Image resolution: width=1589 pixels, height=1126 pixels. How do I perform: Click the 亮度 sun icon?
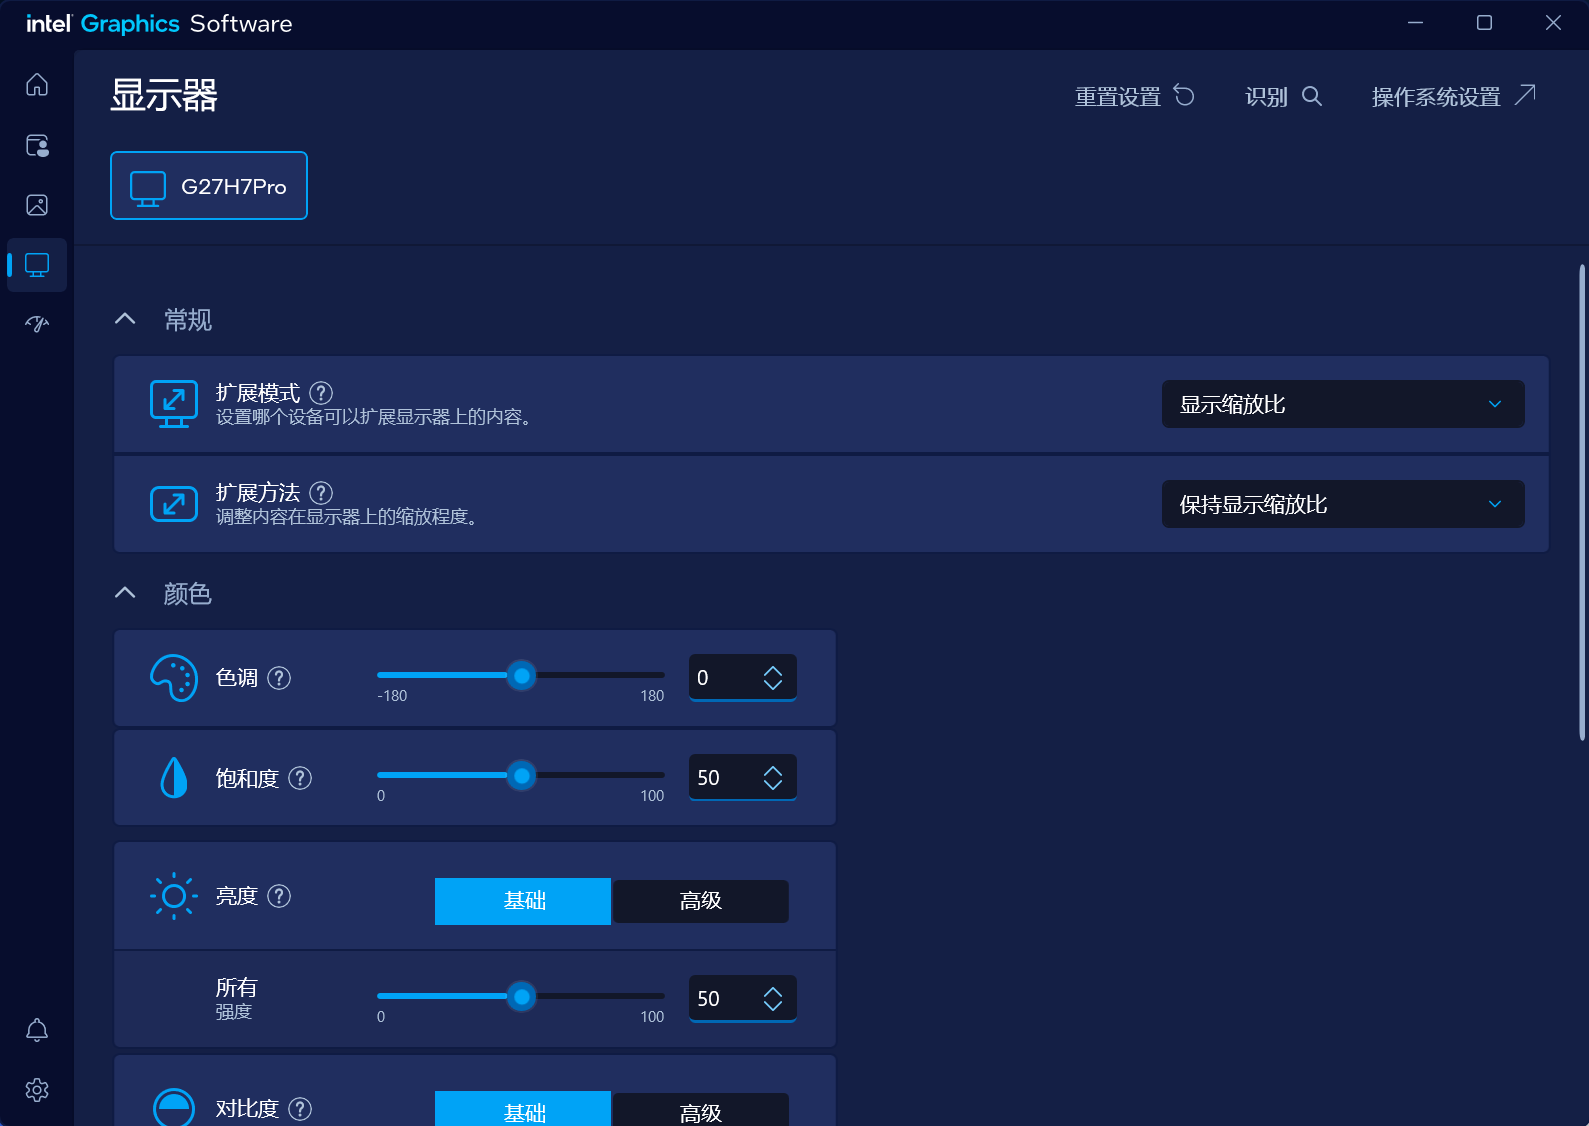point(174,896)
